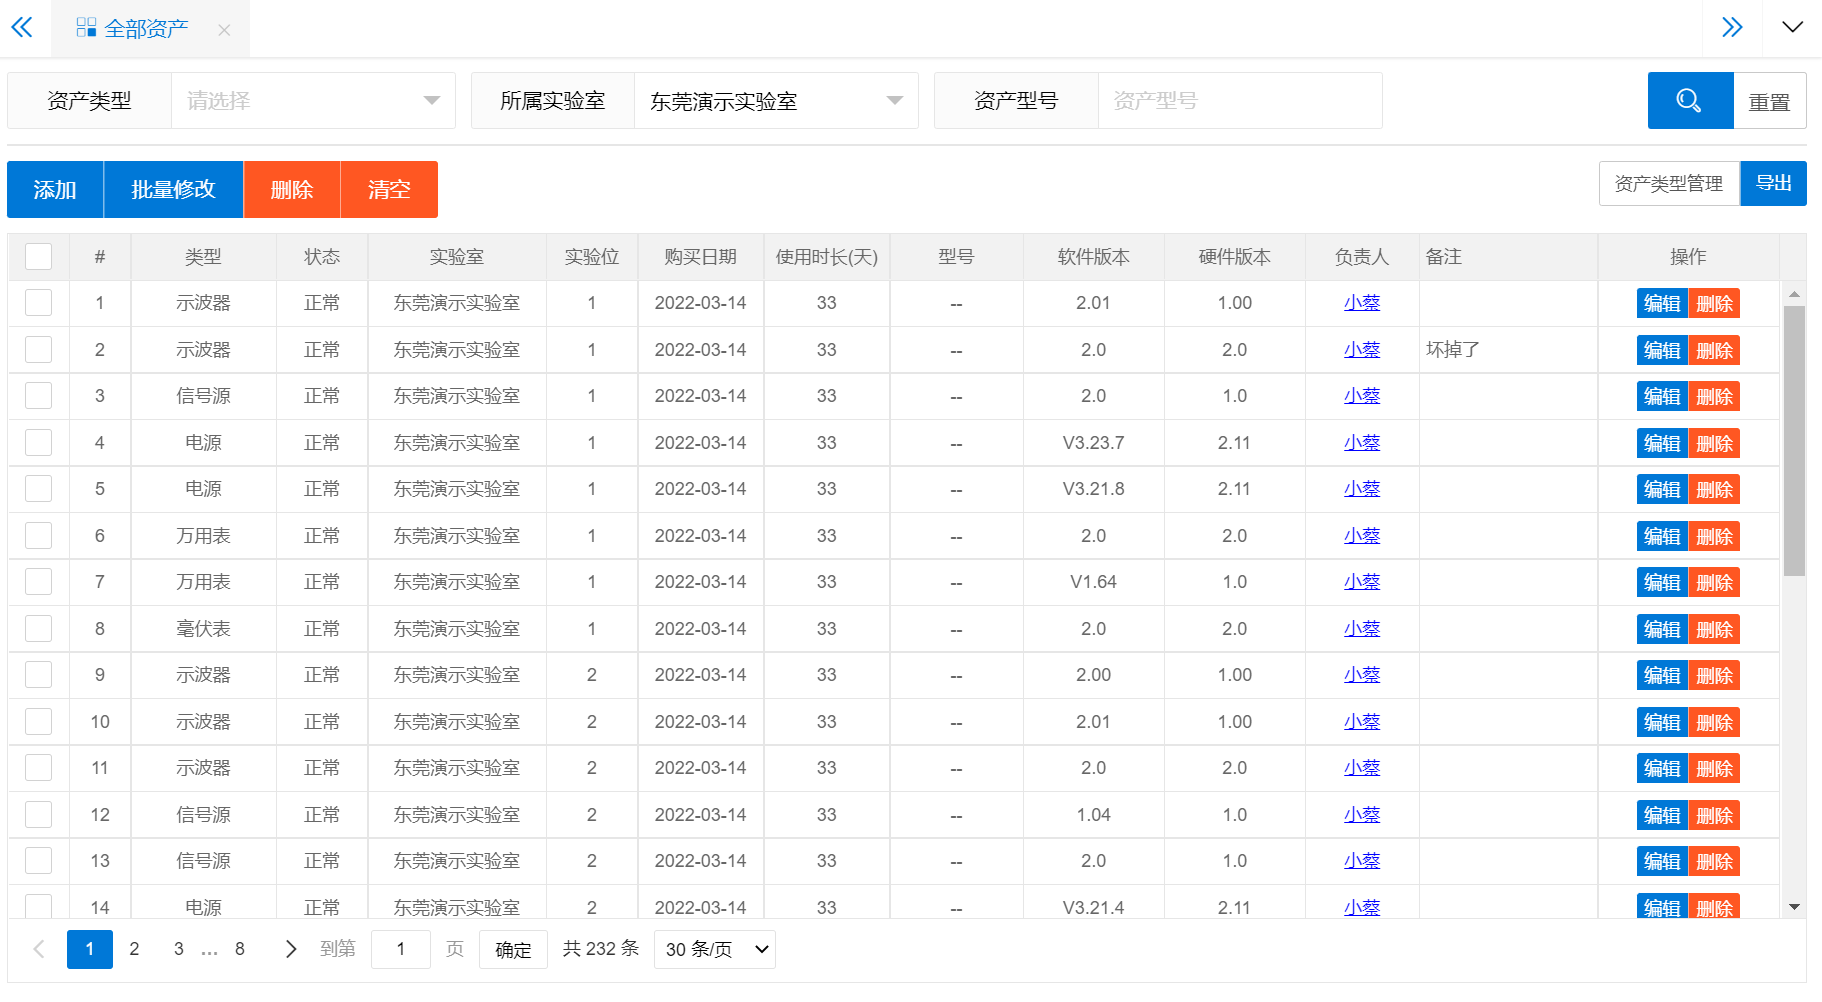Switch to the 全部资产 tab
Screen dimensions: 1822x1002
click(145, 29)
